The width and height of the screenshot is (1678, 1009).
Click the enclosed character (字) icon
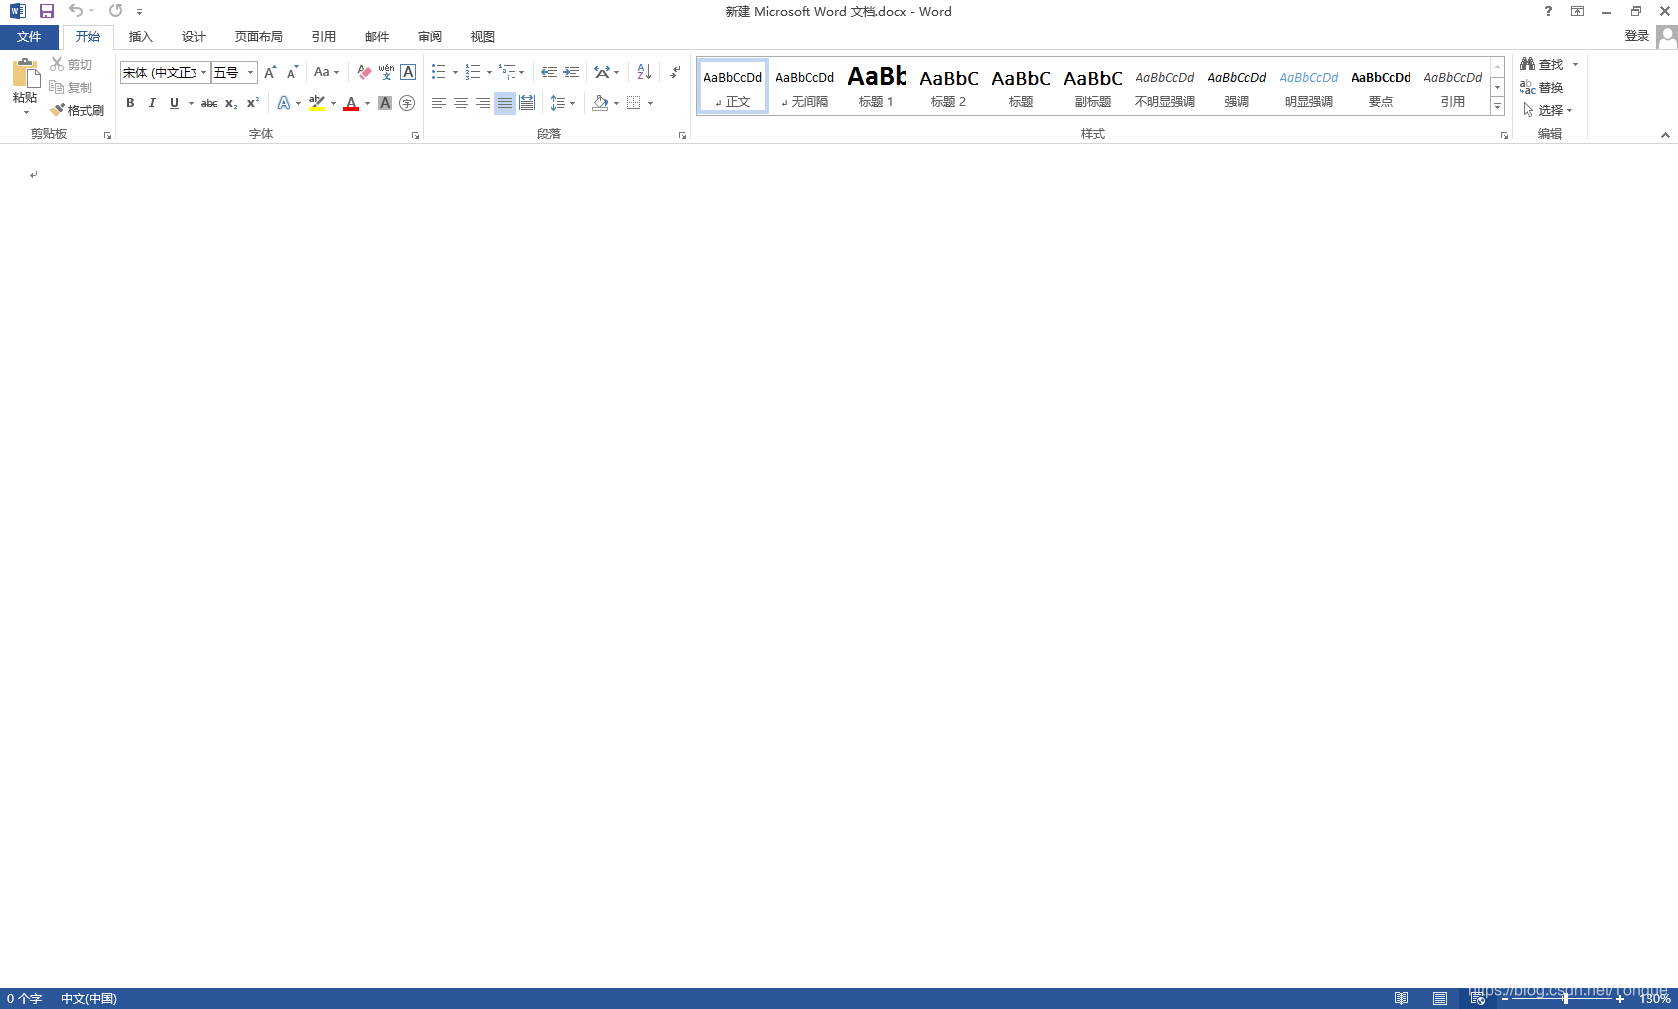click(x=407, y=103)
